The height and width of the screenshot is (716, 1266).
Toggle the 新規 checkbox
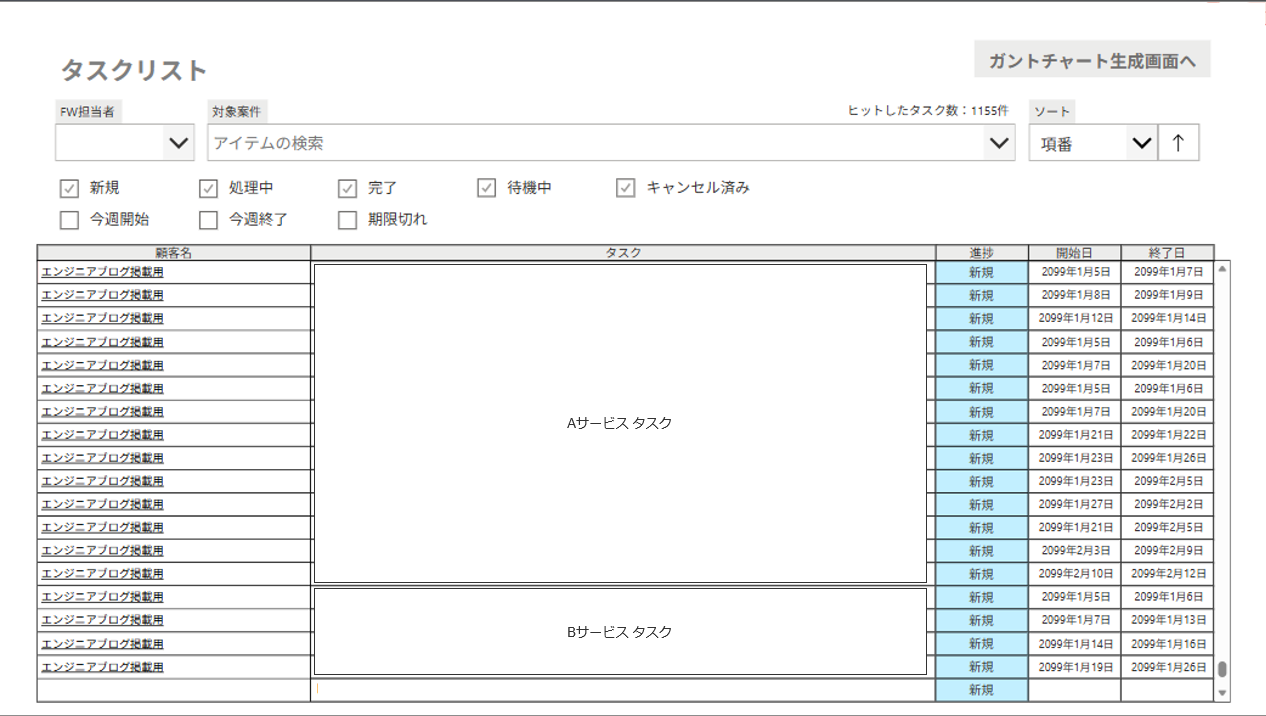point(69,188)
